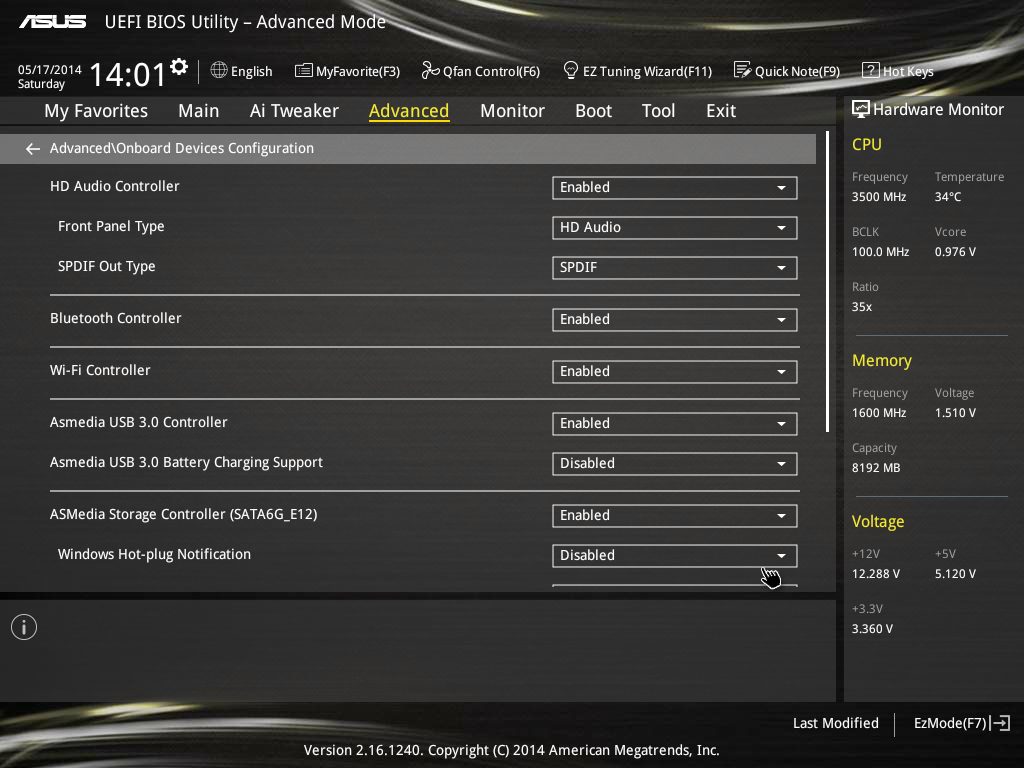Click 0.976 V Vcore value
The width and height of the screenshot is (1024, 768).
pyautogui.click(x=955, y=251)
